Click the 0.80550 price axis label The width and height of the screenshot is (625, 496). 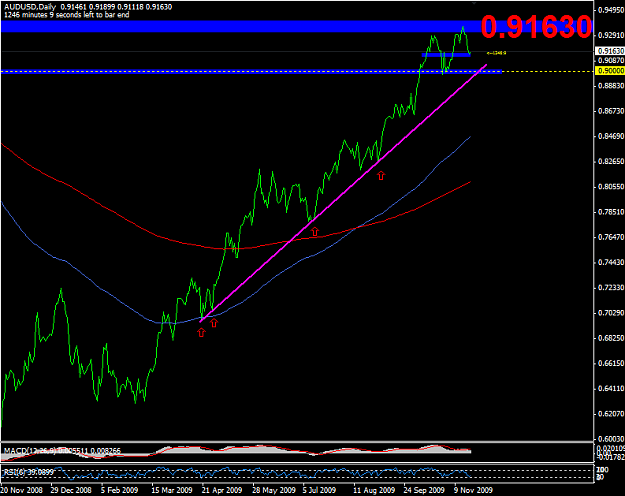(611, 187)
